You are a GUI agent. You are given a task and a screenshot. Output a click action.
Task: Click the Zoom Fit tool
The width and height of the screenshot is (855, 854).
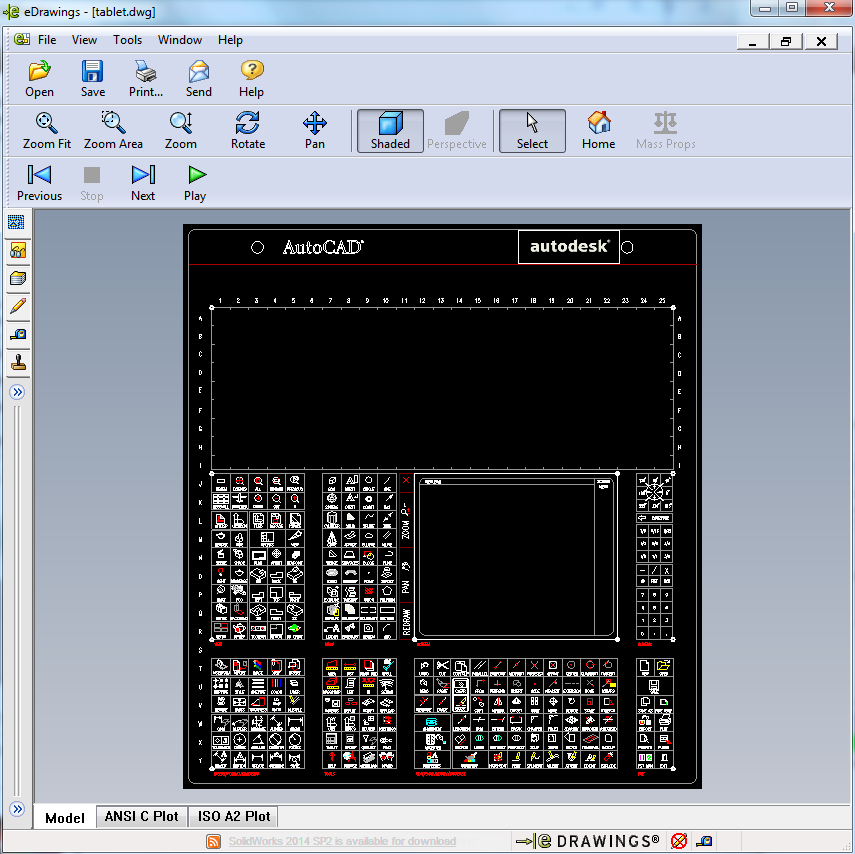[47, 130]
